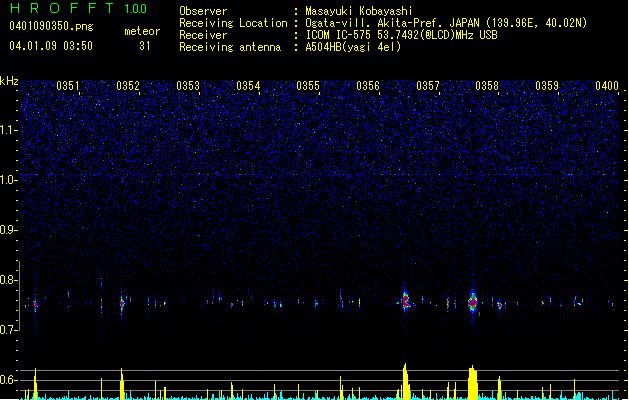This screenshot has width=629, height=400.
Task: Click the 'Receiver' field label
Action: pyautogui.click(x=203, y=35)
